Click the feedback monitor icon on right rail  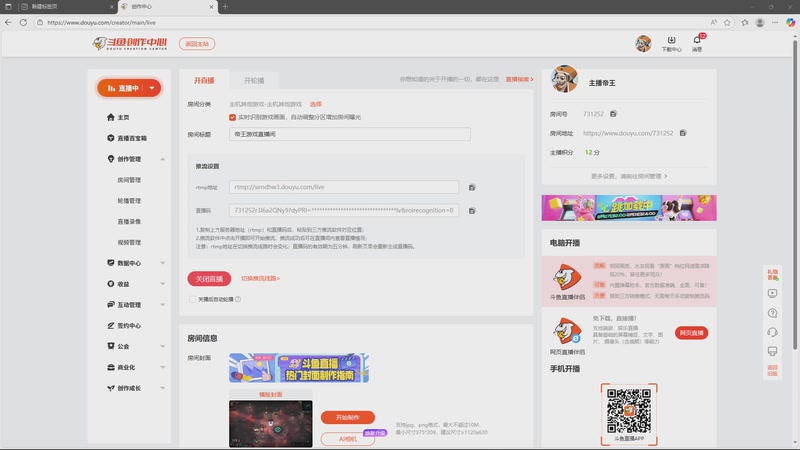[x=772, y=352]
